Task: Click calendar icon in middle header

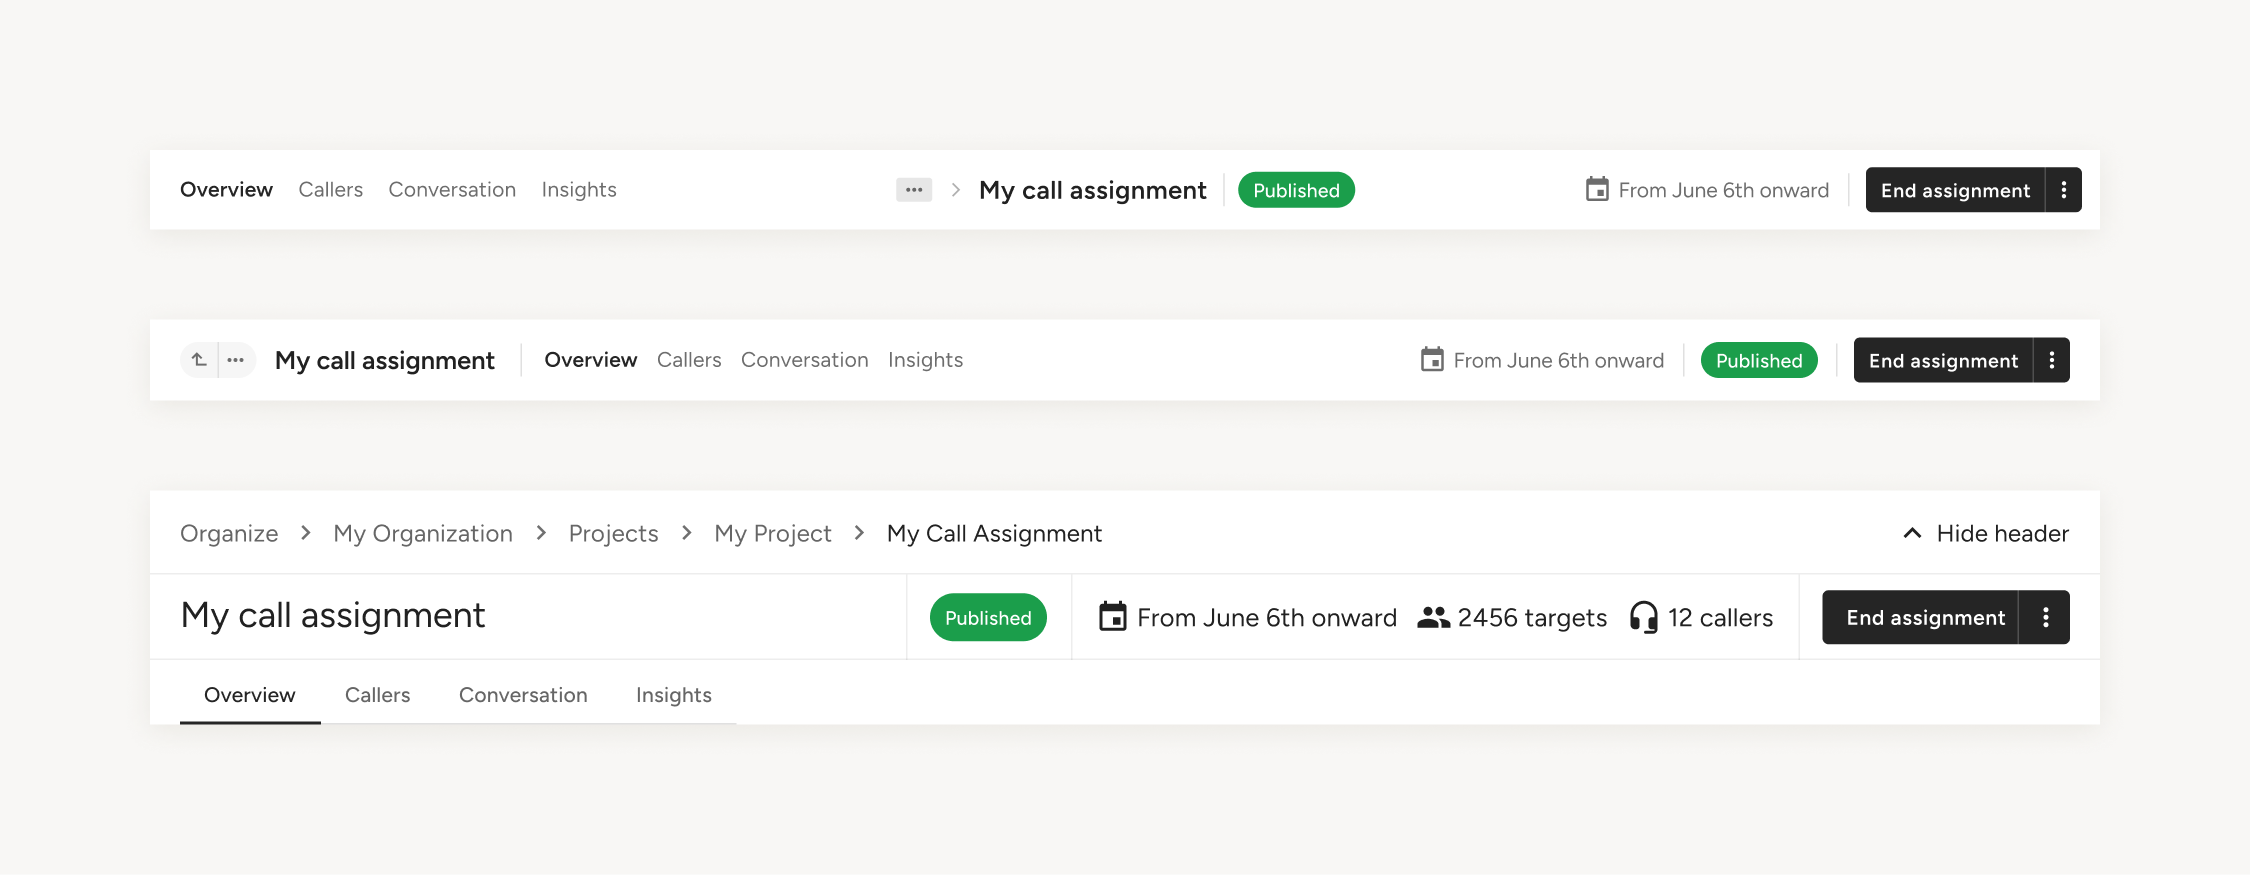Action: 1432,359
